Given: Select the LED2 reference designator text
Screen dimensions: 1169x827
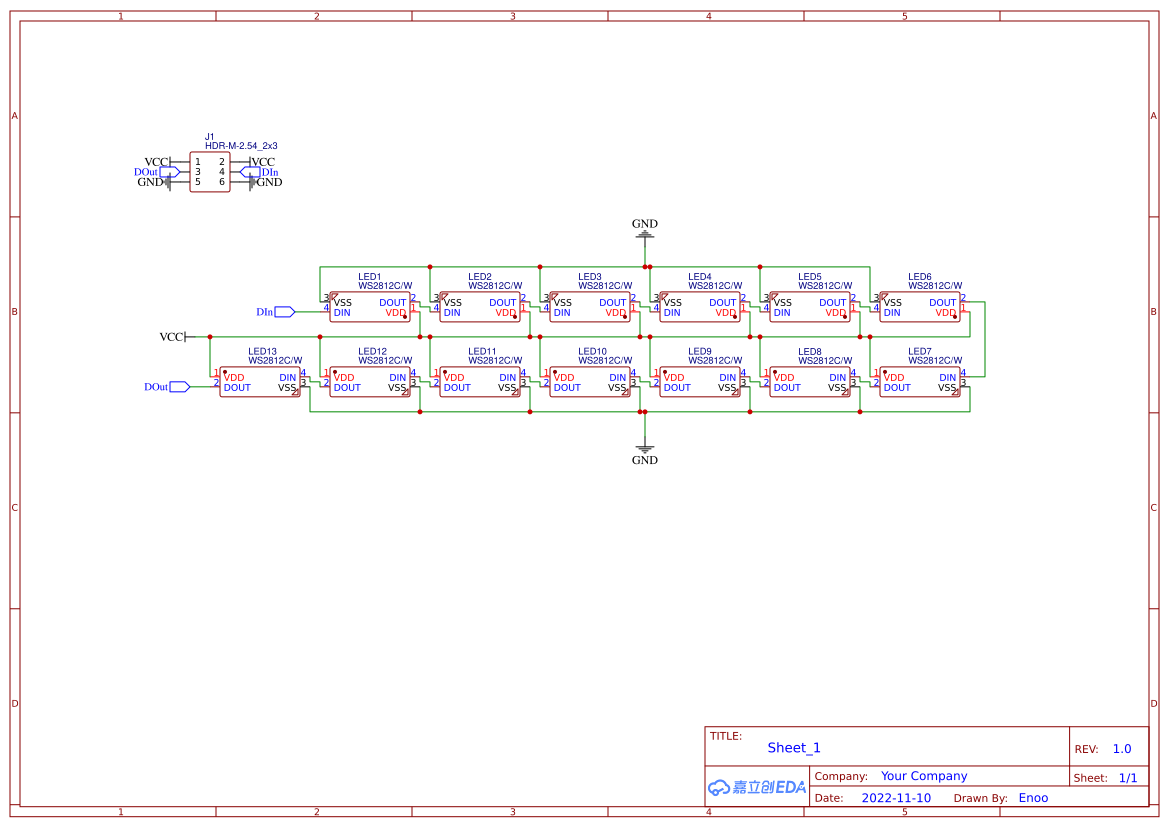Looking at the screenshot, I should pyautogui.click(x=481, y=275).
